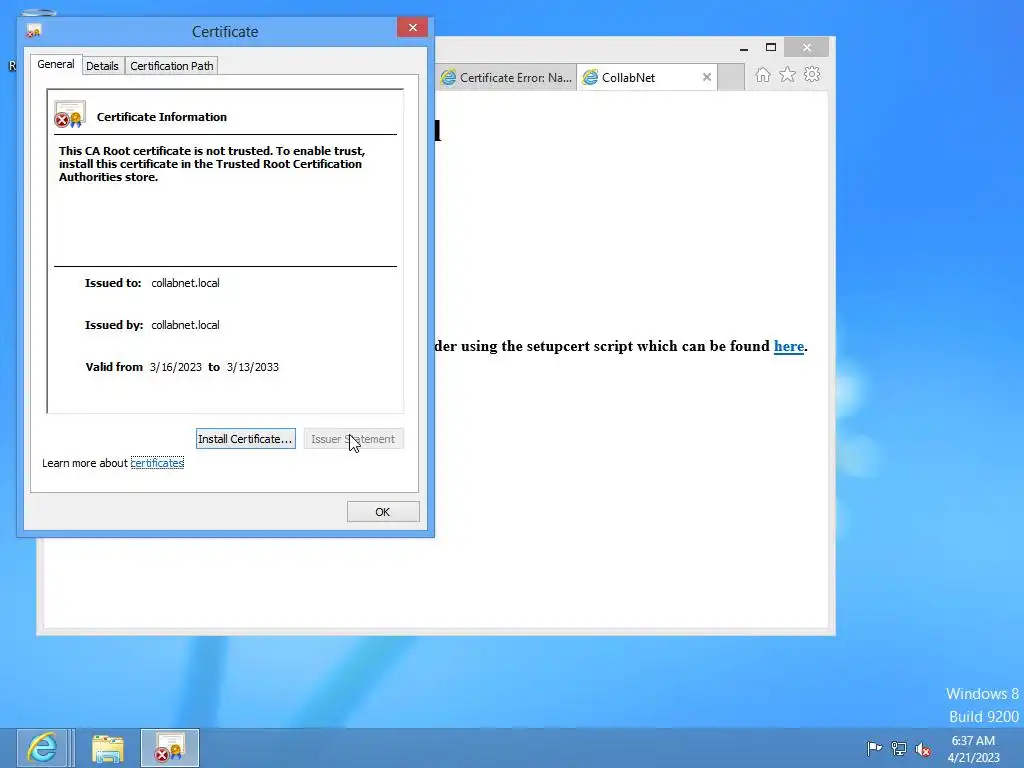Image resolution: width=1024 pixels, height=768 pixels.
Task: Select the General tab
Action: point(56,64)
